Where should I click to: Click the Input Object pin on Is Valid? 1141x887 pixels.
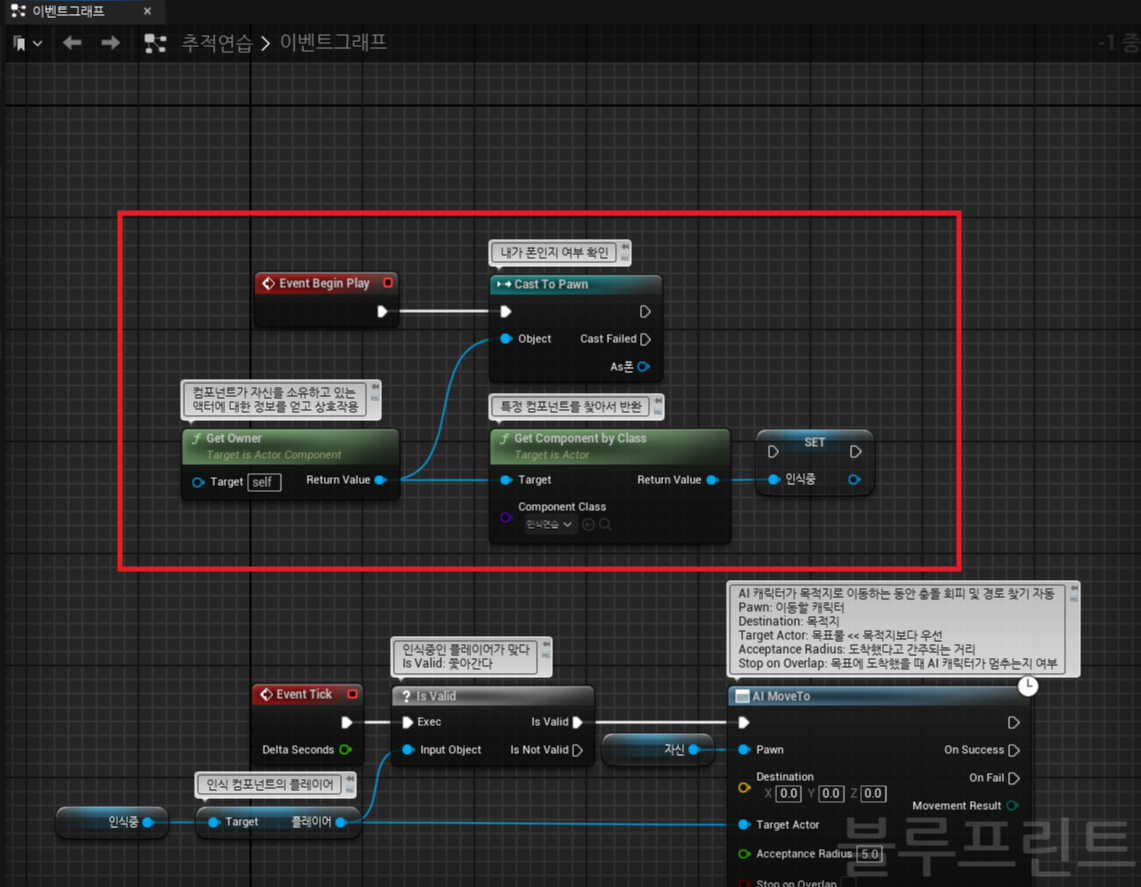(408, 749)
